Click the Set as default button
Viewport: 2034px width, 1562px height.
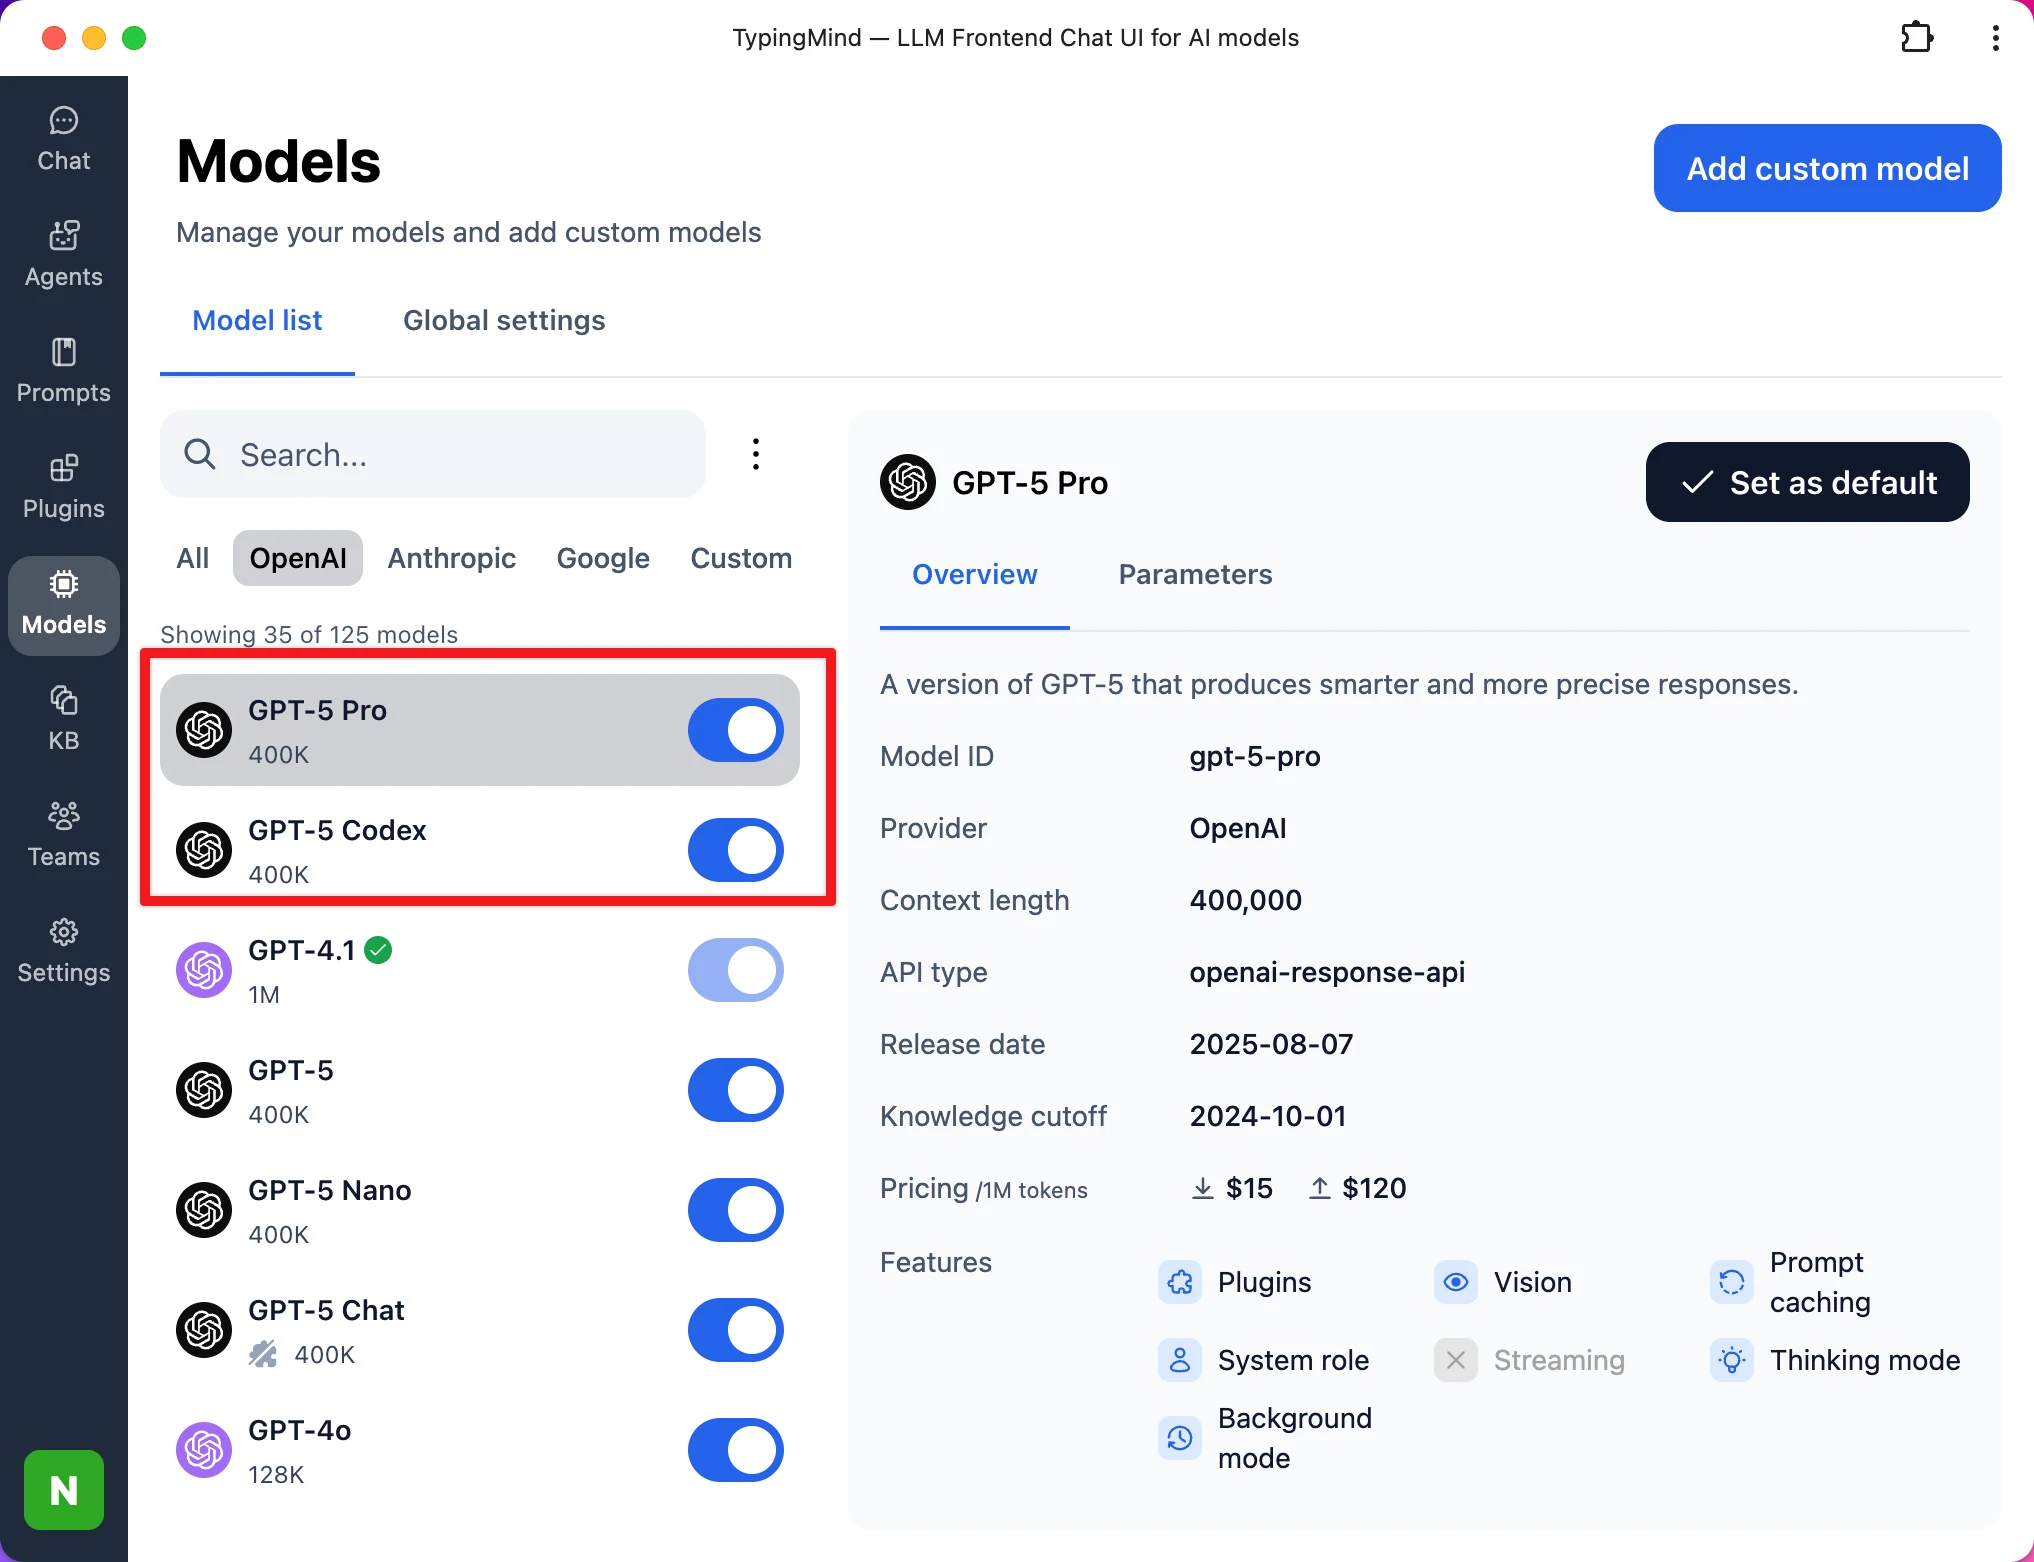pos(1807,482)
